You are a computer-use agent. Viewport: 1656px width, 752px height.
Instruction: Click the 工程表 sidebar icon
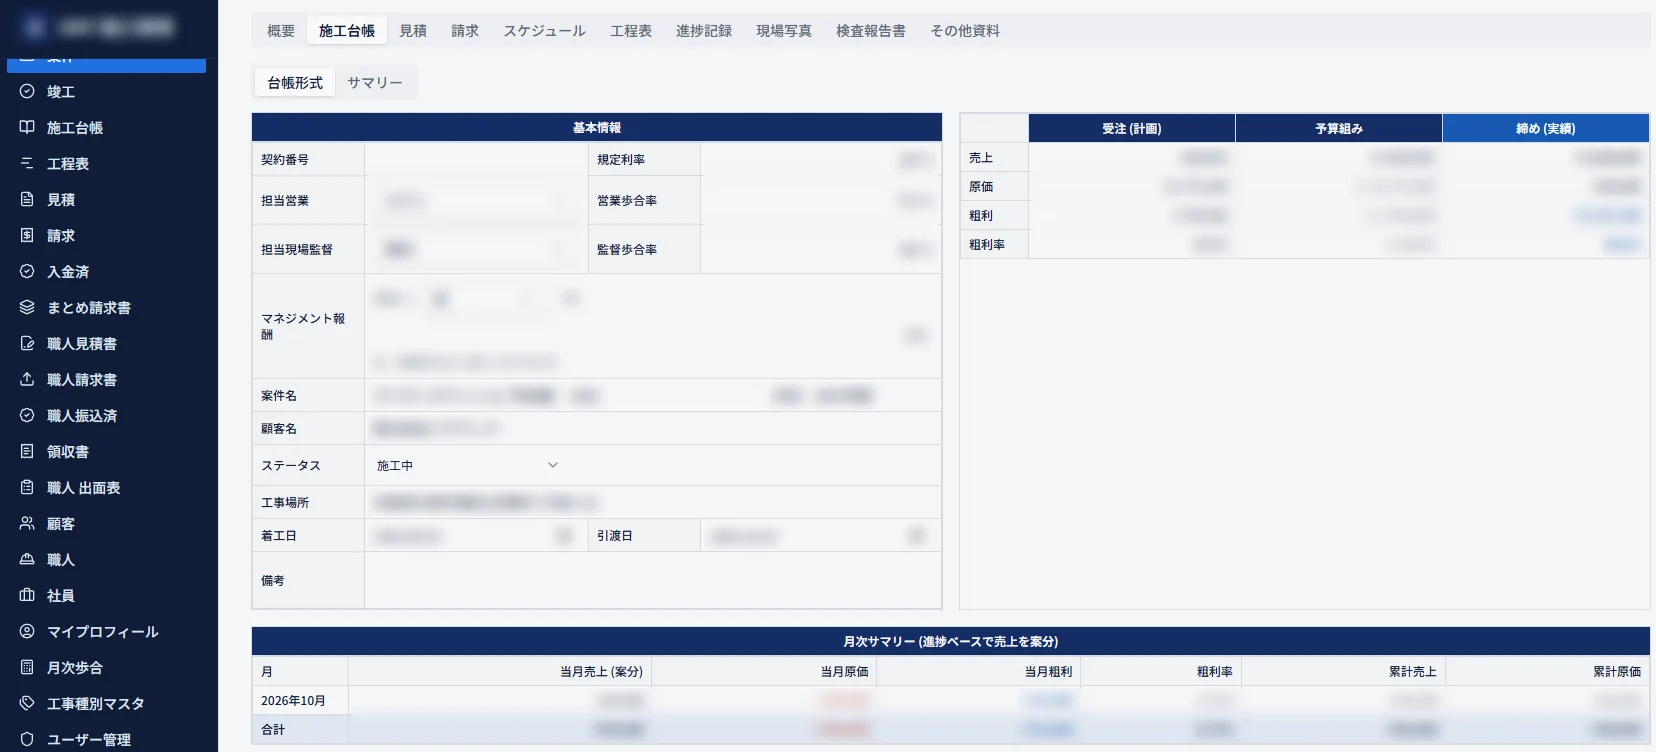tap(27, 163)
